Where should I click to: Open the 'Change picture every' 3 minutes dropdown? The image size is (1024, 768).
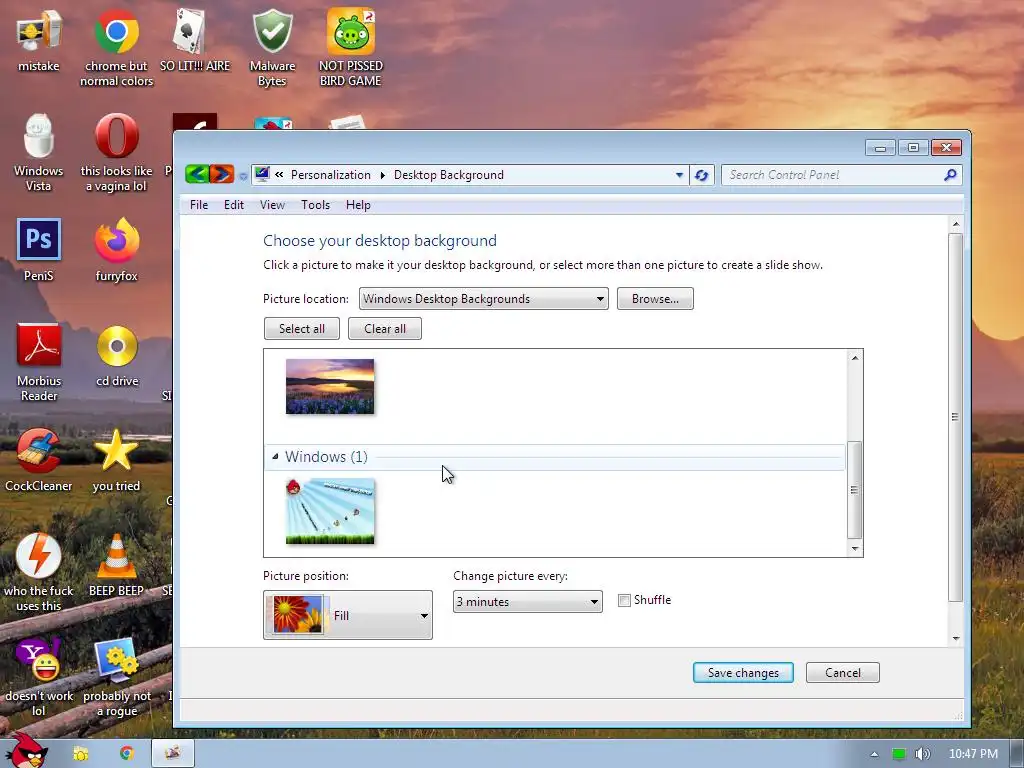(x=528, y=601)
